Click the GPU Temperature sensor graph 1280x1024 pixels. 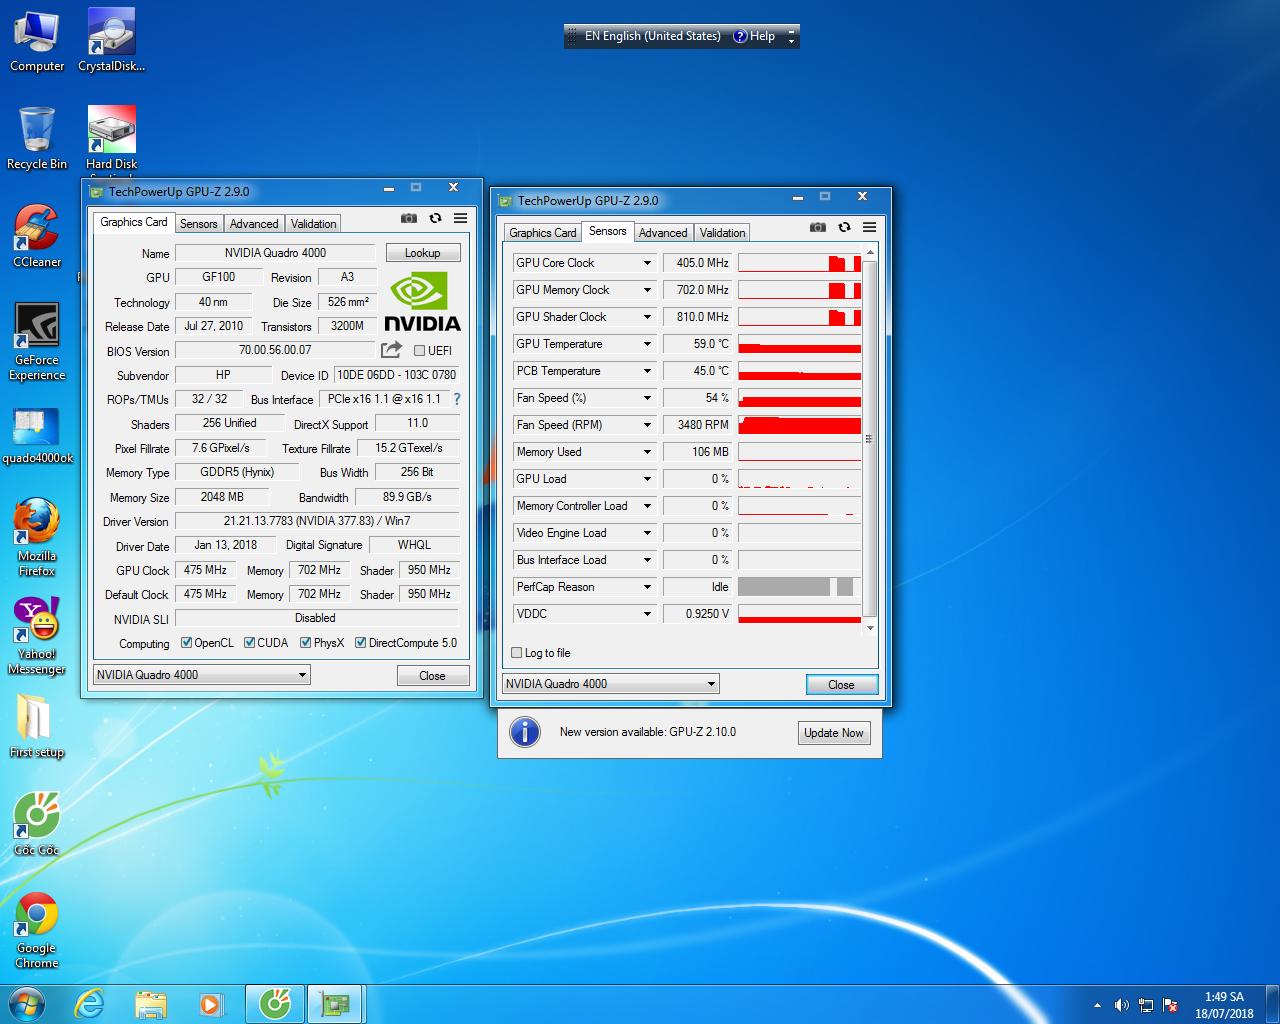(x=799, y=344)
